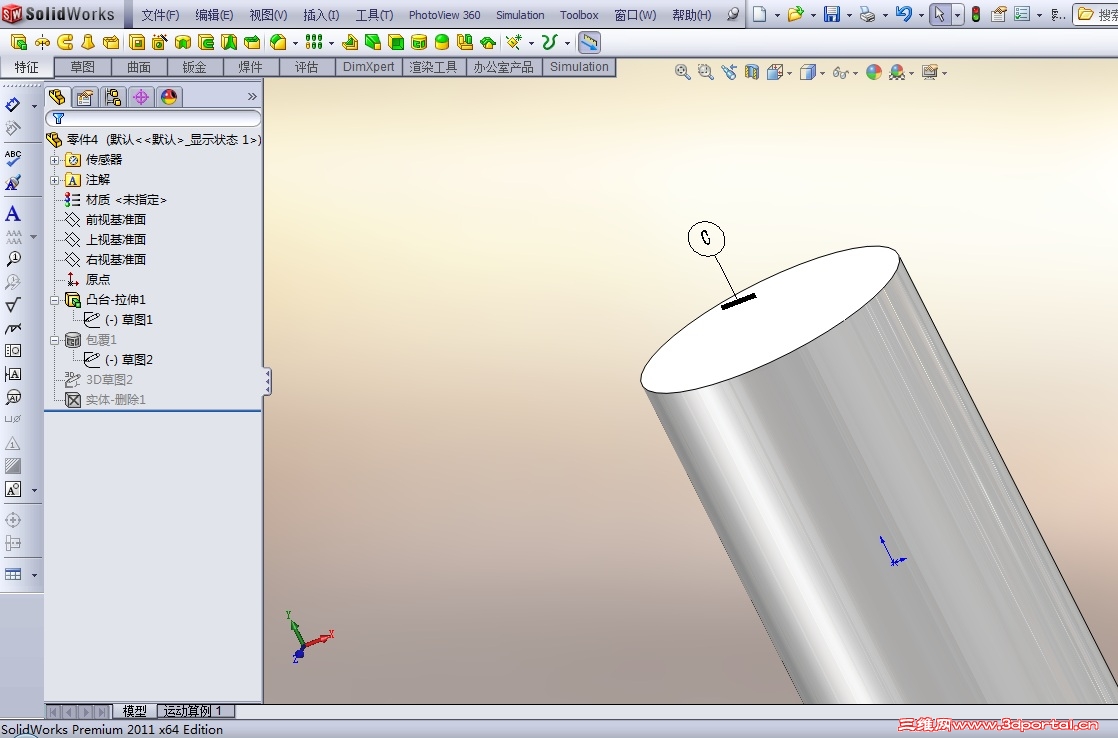Select 前视基准面 in the feature tree
This screenshot has height=738, width=1118.
116,220
